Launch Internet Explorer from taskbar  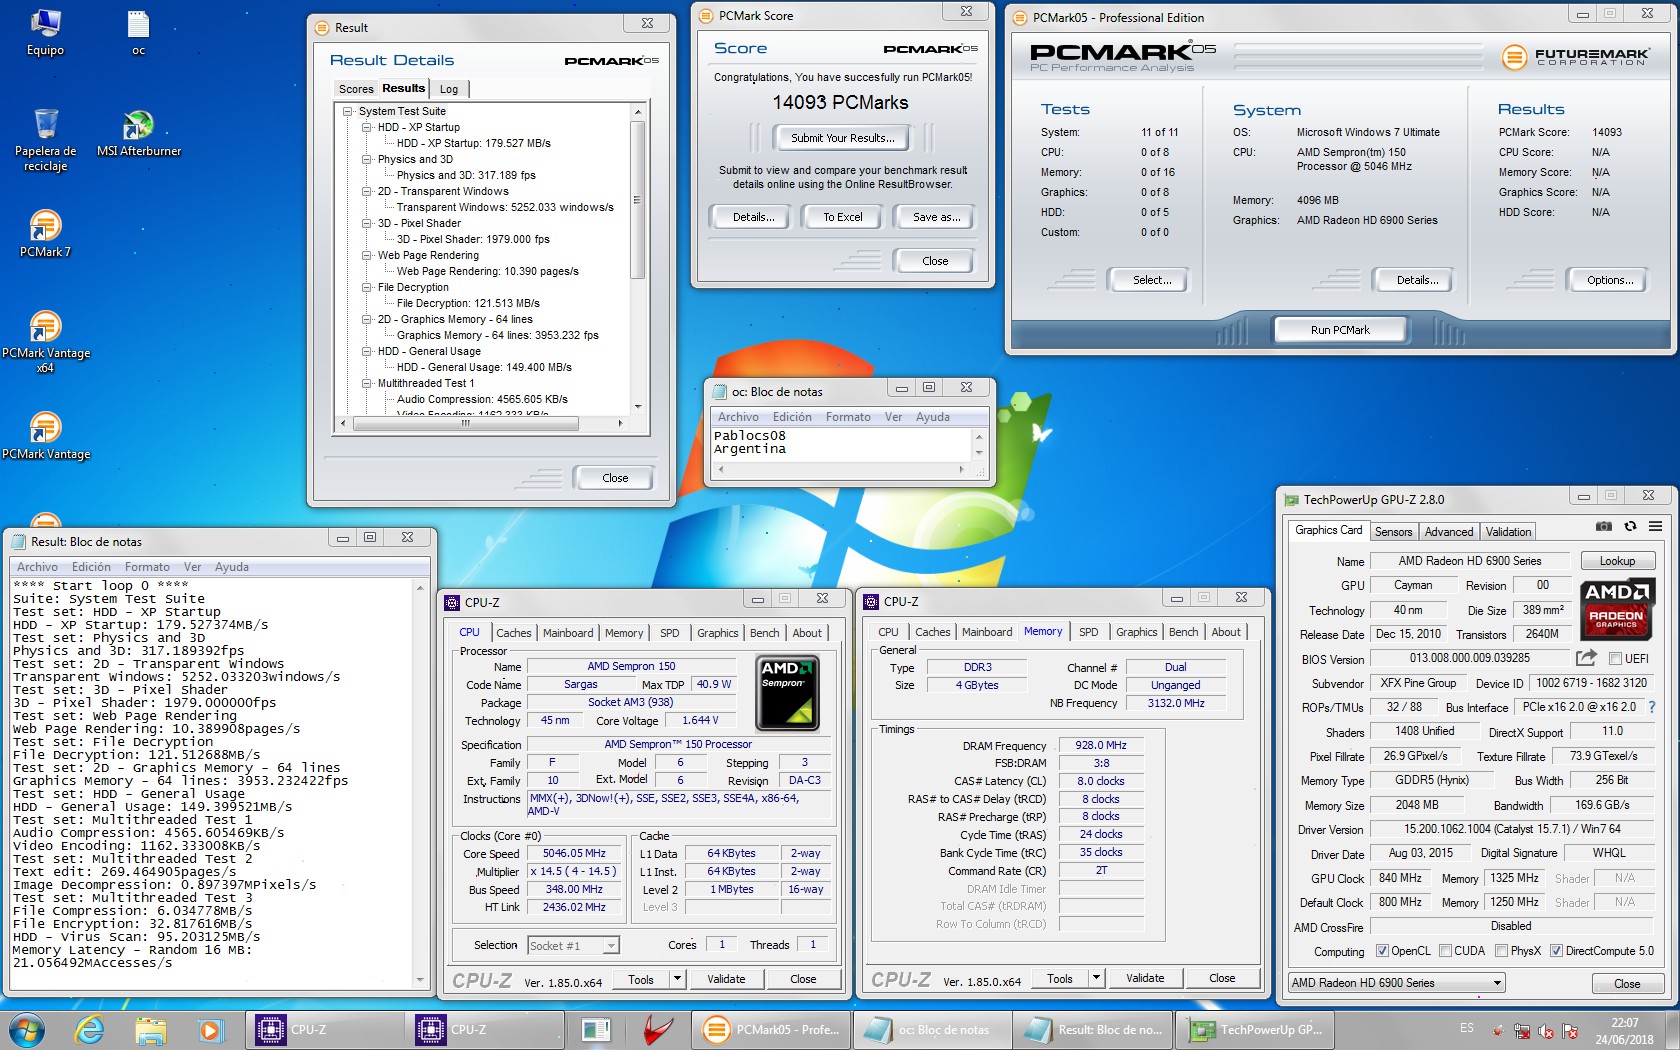pos(89,1029)
